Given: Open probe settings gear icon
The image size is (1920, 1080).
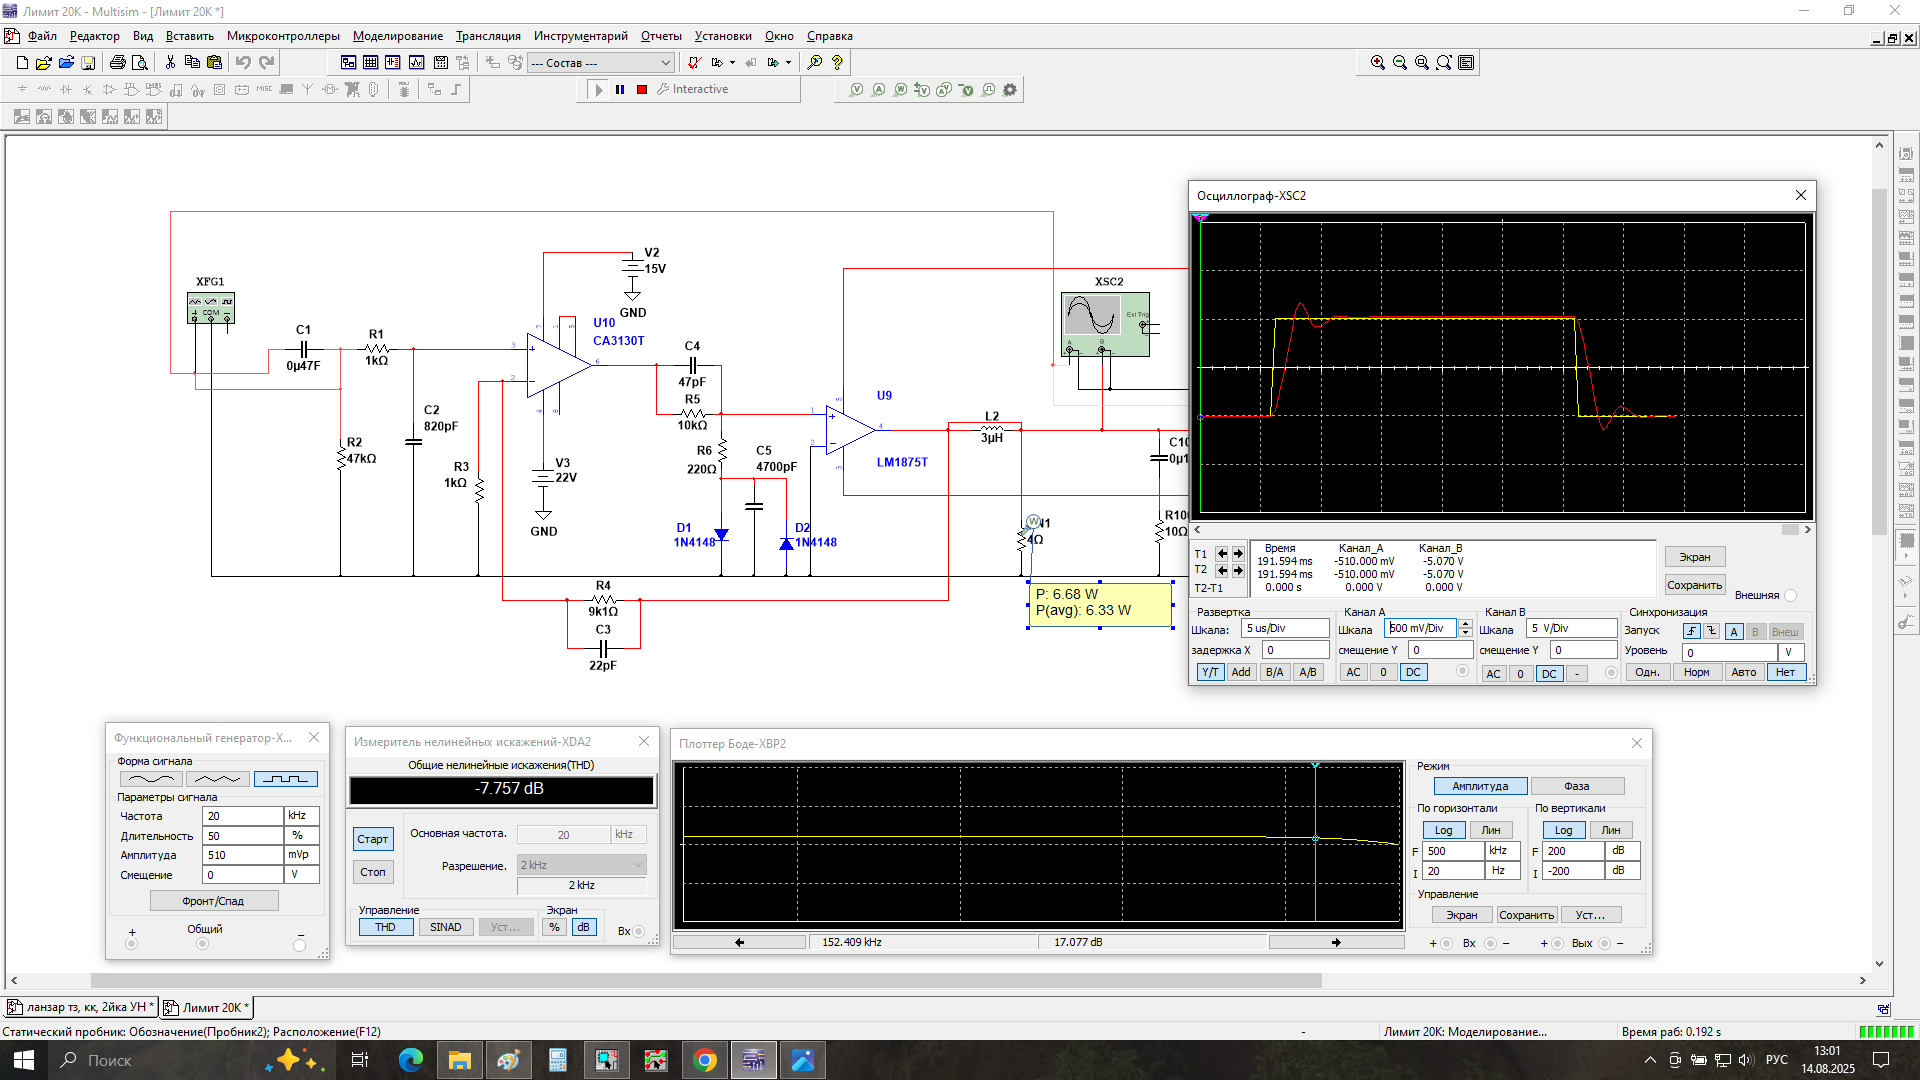Looking at the screenshot, I should point(1010,89).
